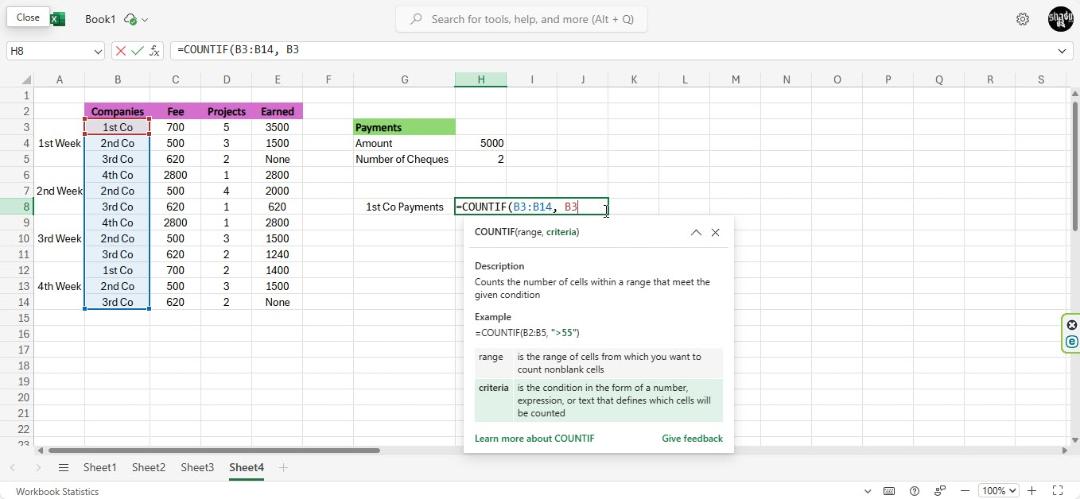The image size is (1080, 499).
Task: Confirm the formula with the green checkmark
Action: 137,50
